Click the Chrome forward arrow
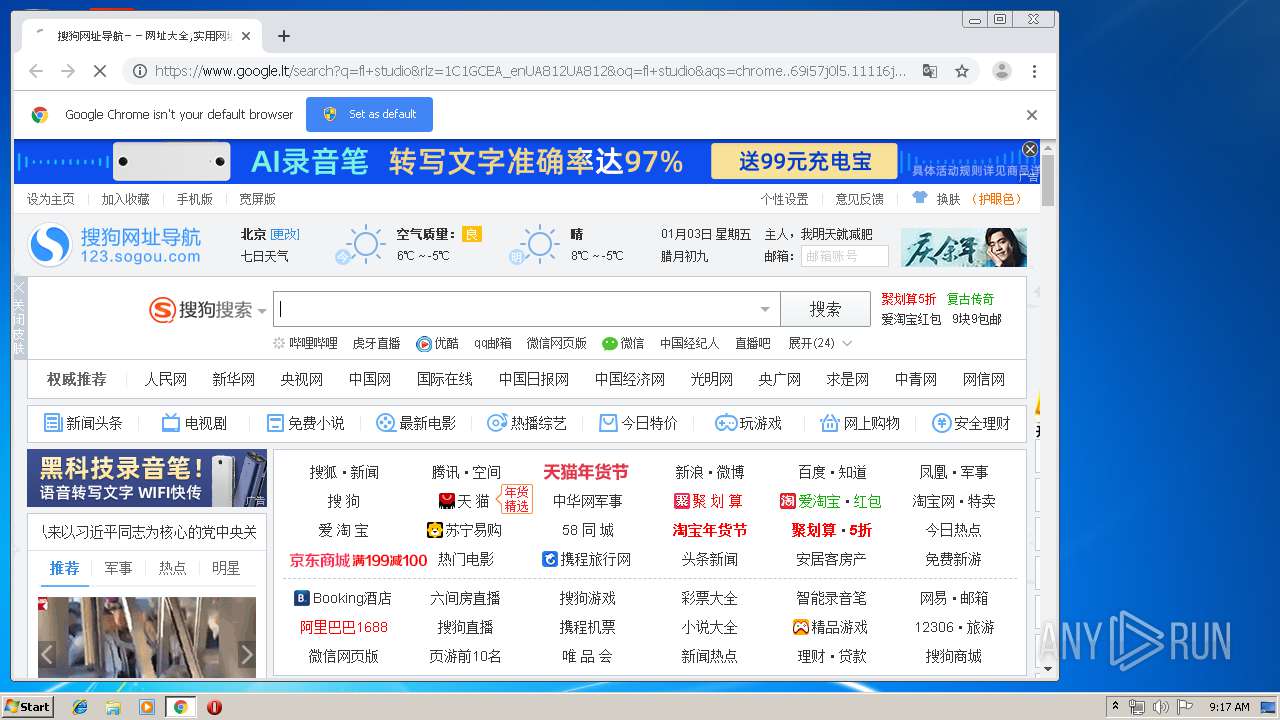The height and width of the screenshot is (720, 1280). pyautogui.click(x=68, y=71)
